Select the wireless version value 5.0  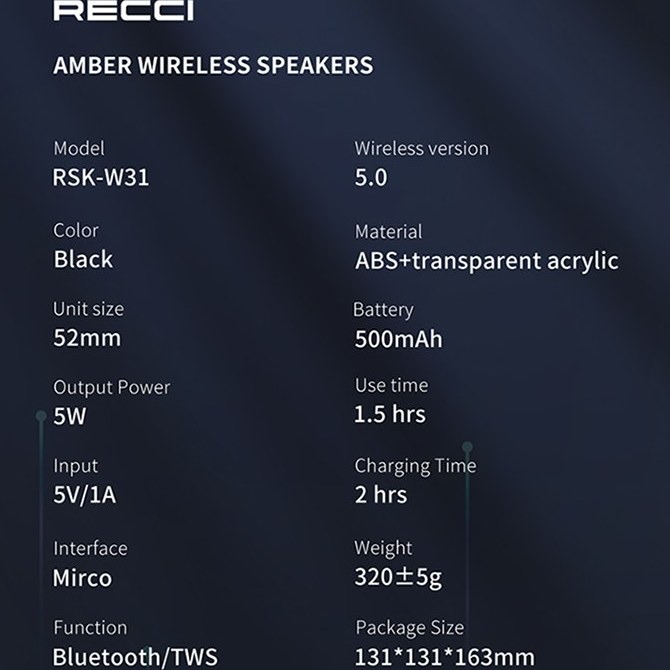[x=370, y=178]
